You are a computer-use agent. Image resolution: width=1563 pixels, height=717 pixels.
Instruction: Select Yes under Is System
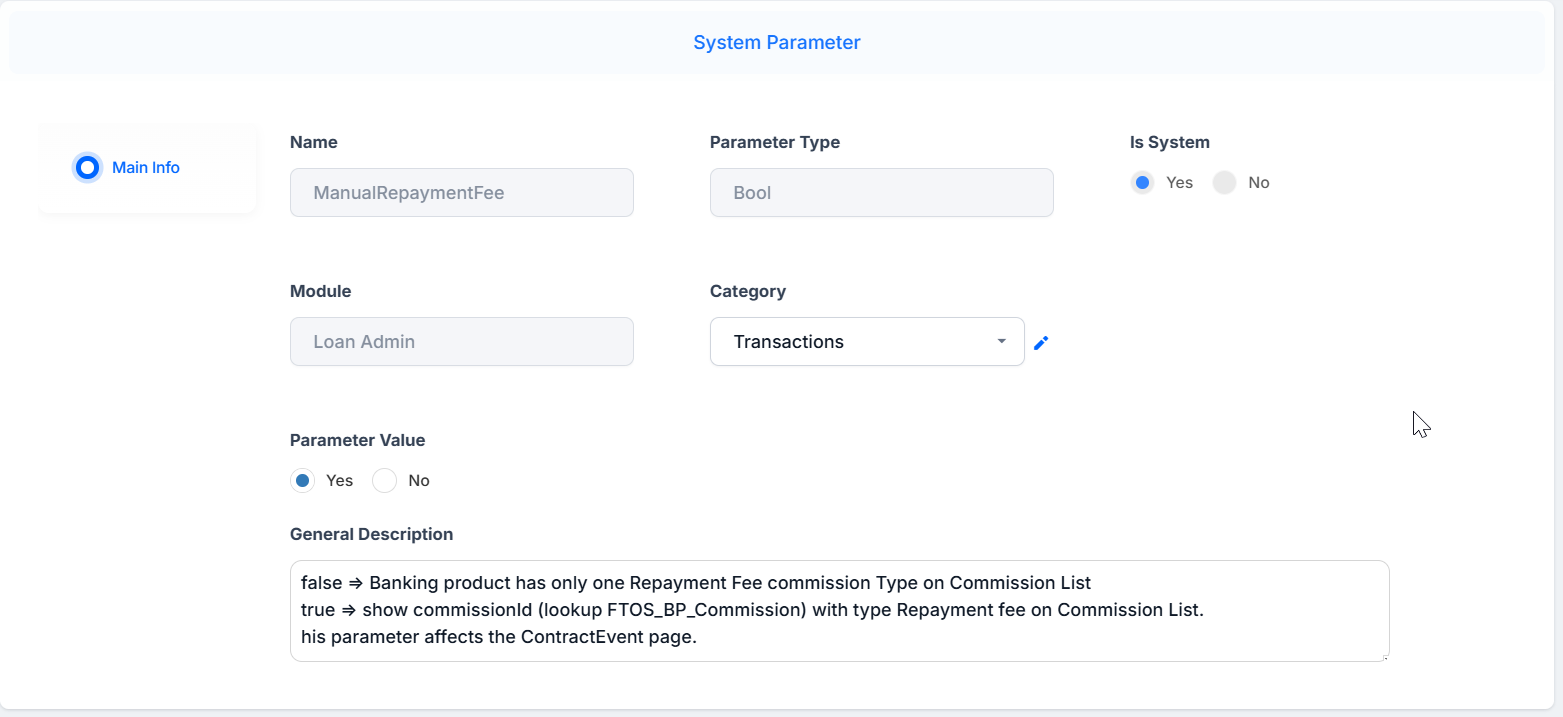pyautogui.click(x=1142, y=183)
